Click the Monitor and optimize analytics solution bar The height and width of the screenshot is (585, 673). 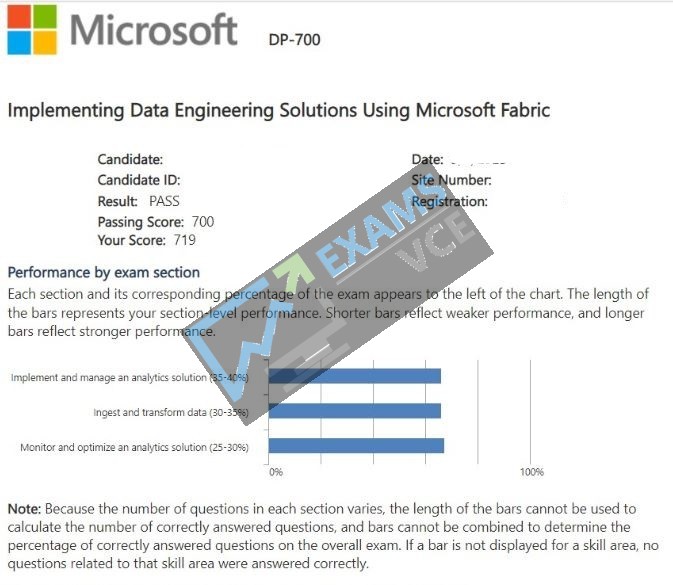pyautogui.click(x=356, y=446)
